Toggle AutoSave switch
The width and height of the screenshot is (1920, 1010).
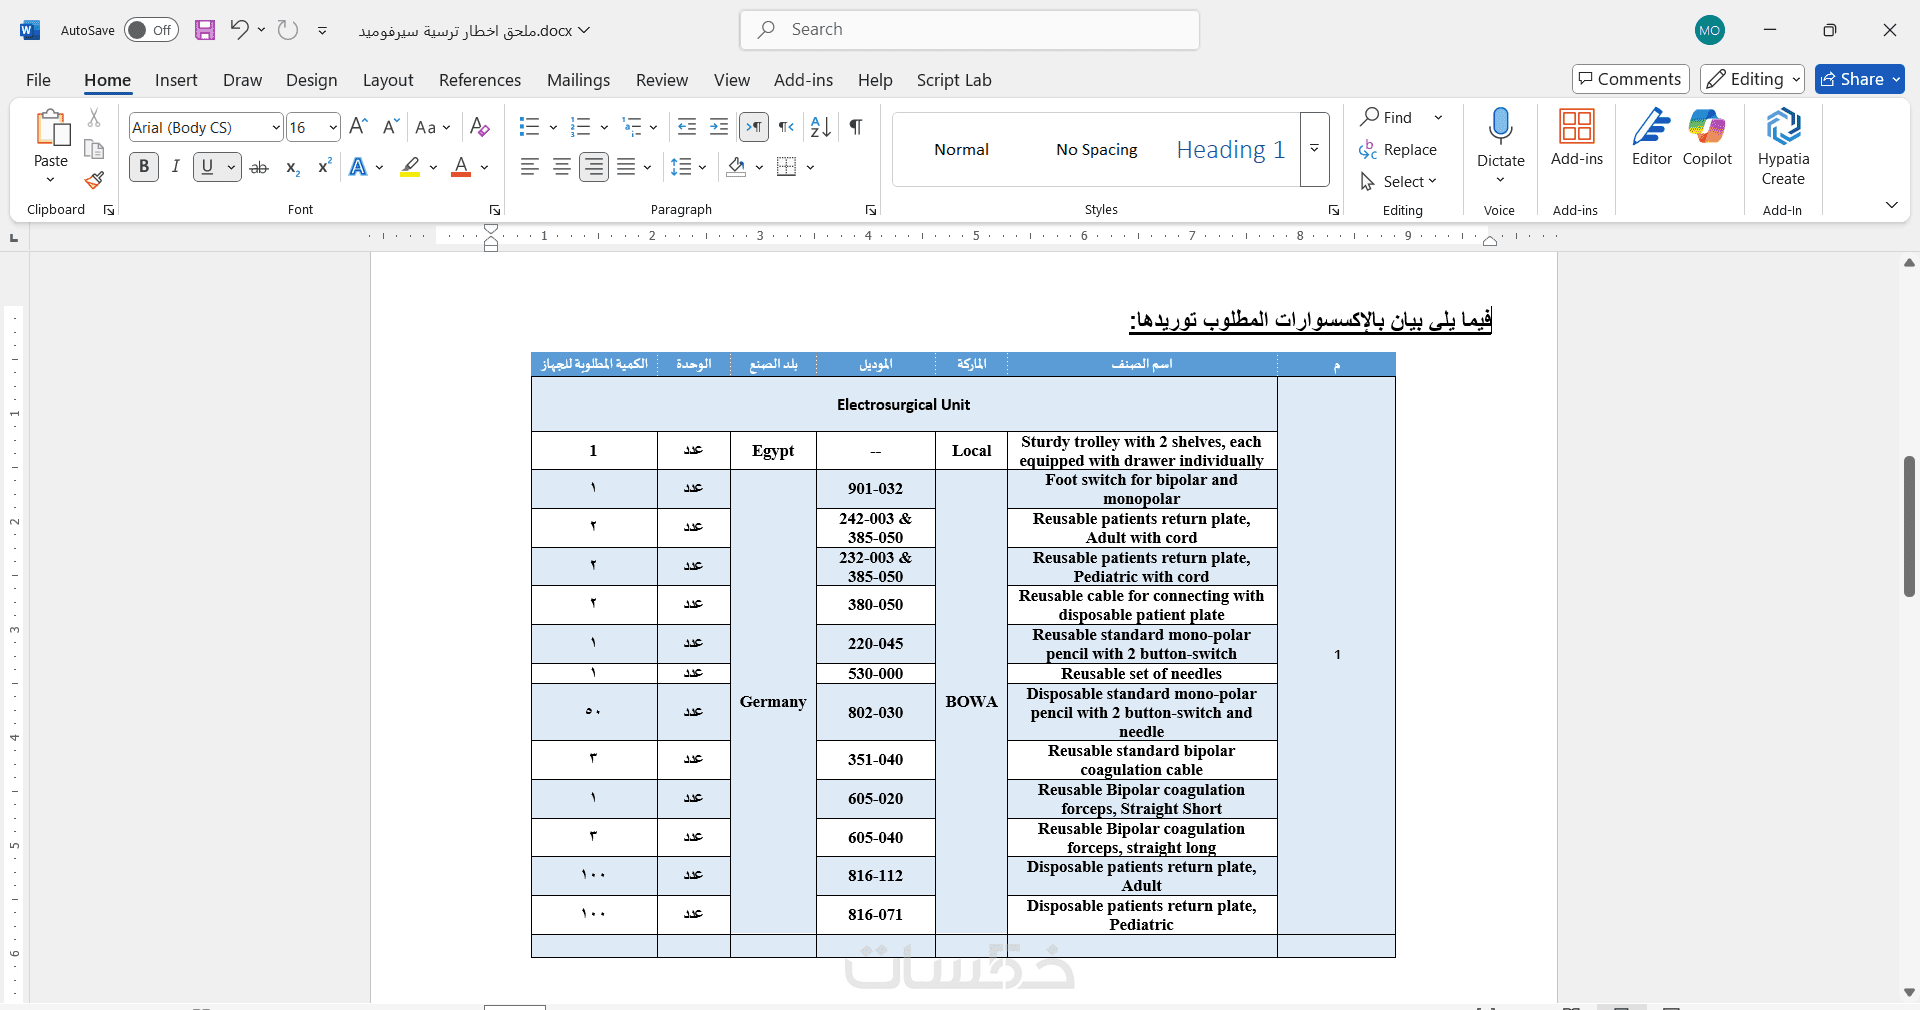[151, 30]
